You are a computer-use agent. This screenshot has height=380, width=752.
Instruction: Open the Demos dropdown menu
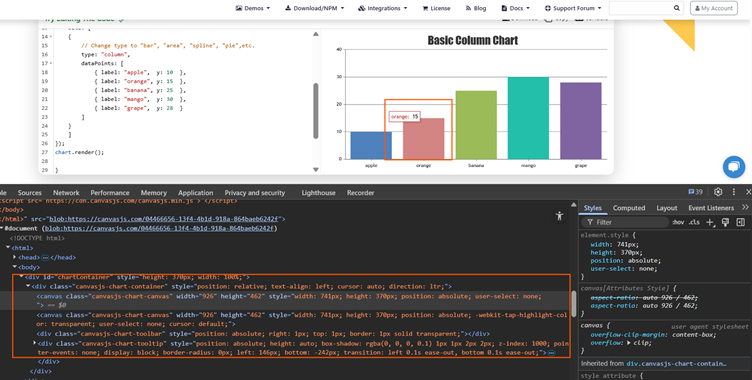[253, 8]
